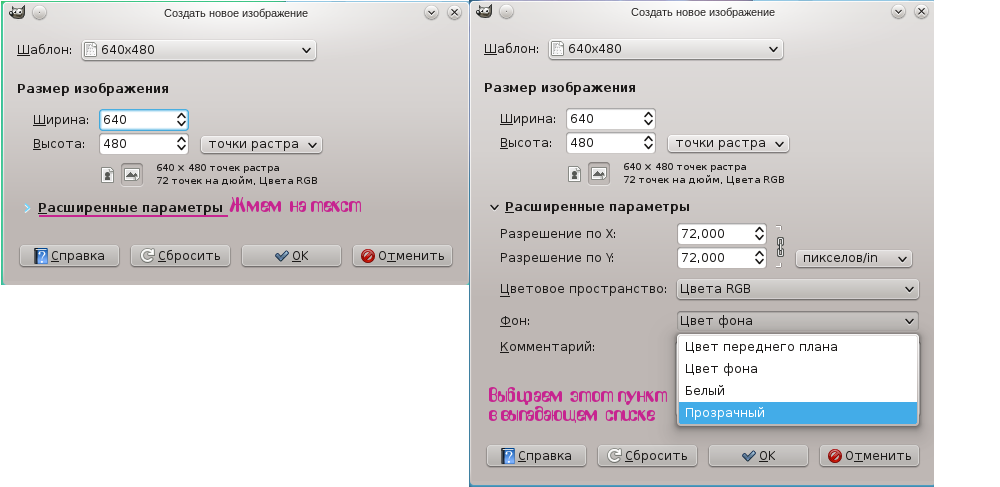
Task: Open the пикселов/in resolution unit dropdown
Action: [854, 259]
